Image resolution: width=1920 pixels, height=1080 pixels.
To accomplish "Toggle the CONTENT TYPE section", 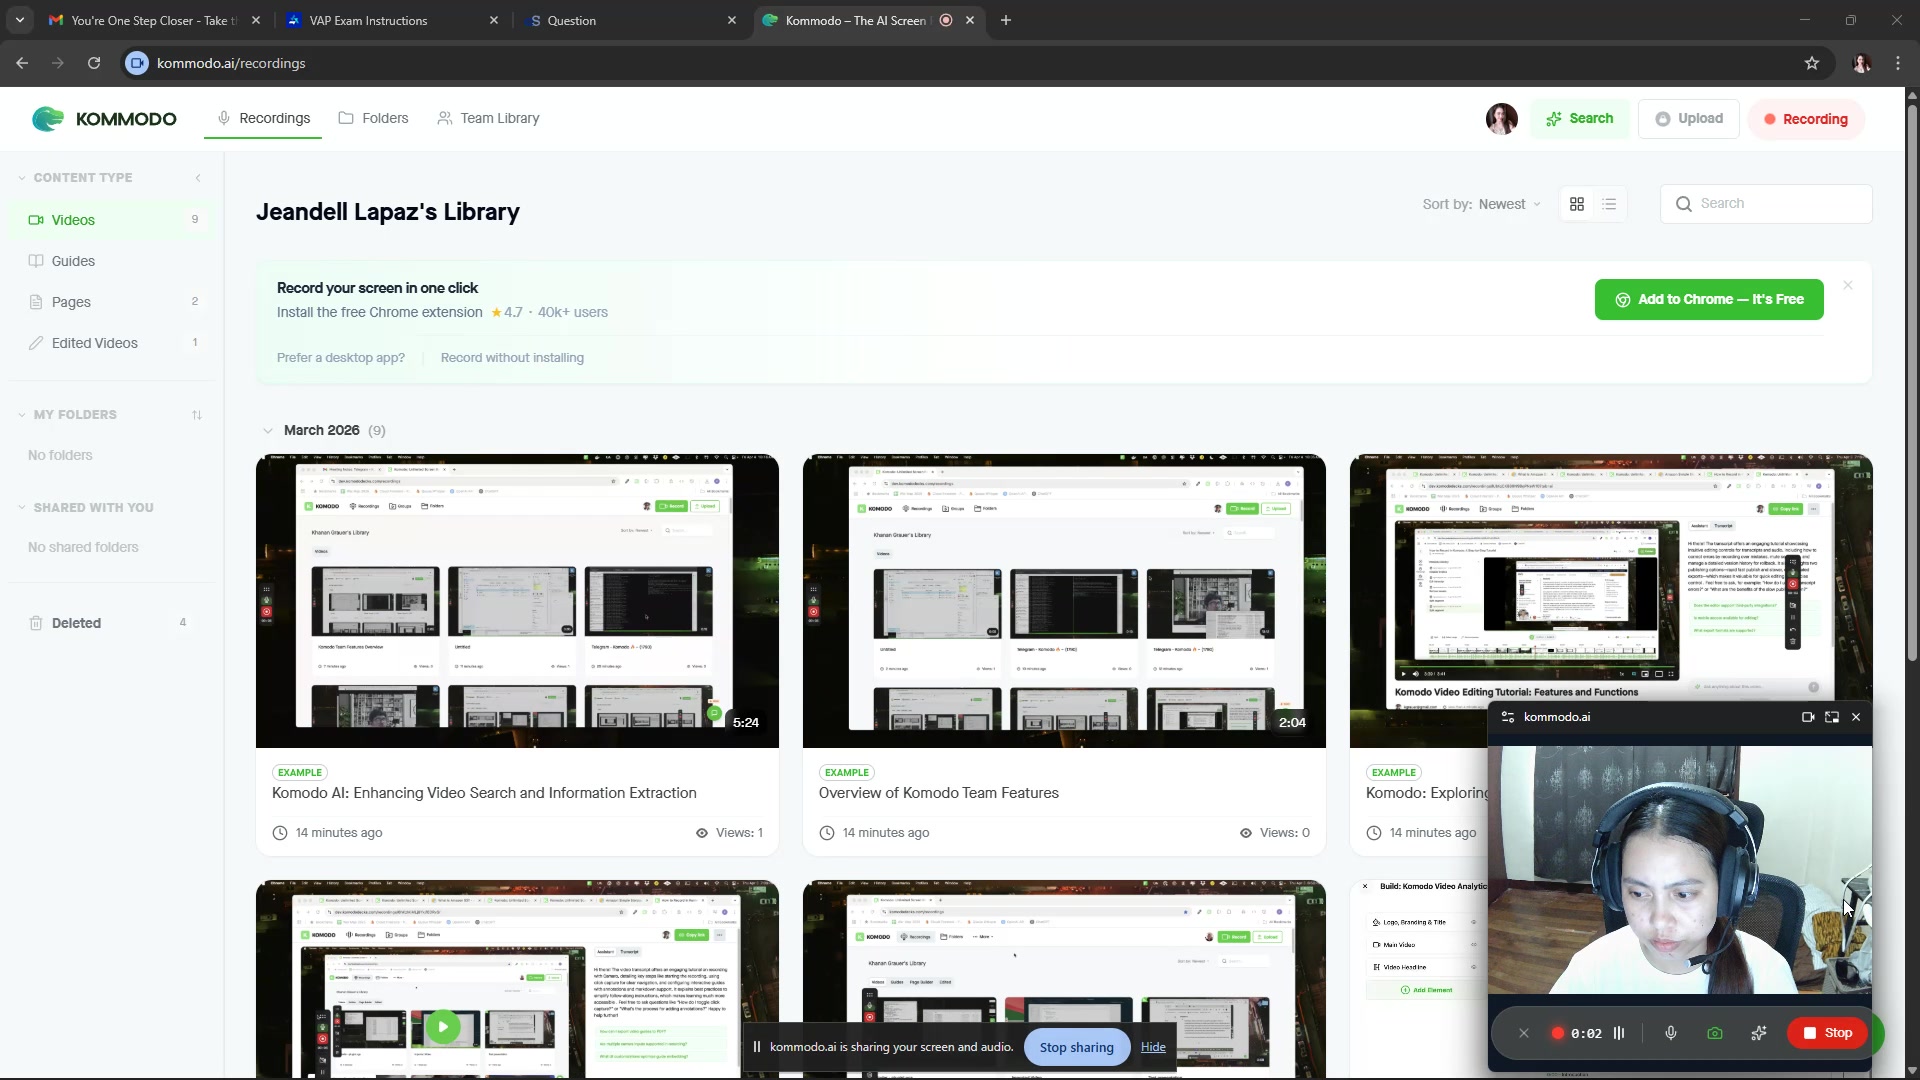I will pos(75,178).
